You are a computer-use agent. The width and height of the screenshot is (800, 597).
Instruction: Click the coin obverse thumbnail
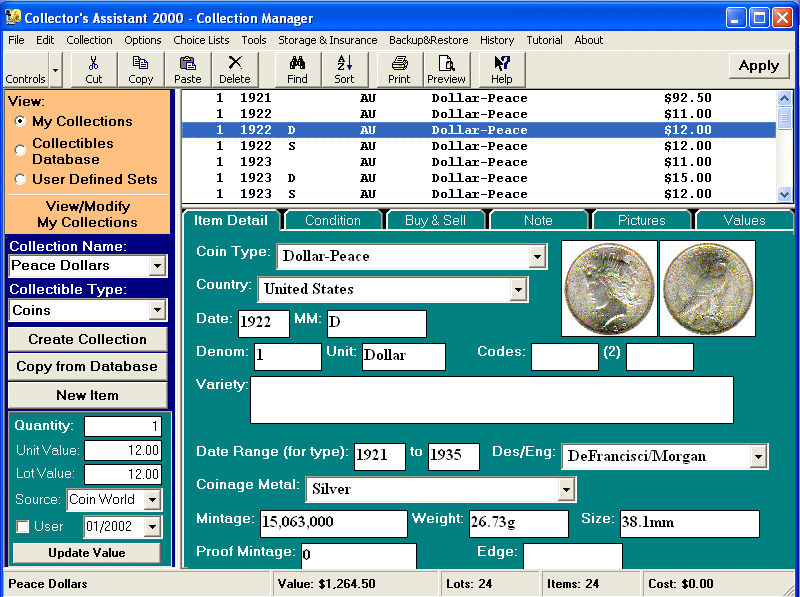pyautogui.click(x=610, y=289)
